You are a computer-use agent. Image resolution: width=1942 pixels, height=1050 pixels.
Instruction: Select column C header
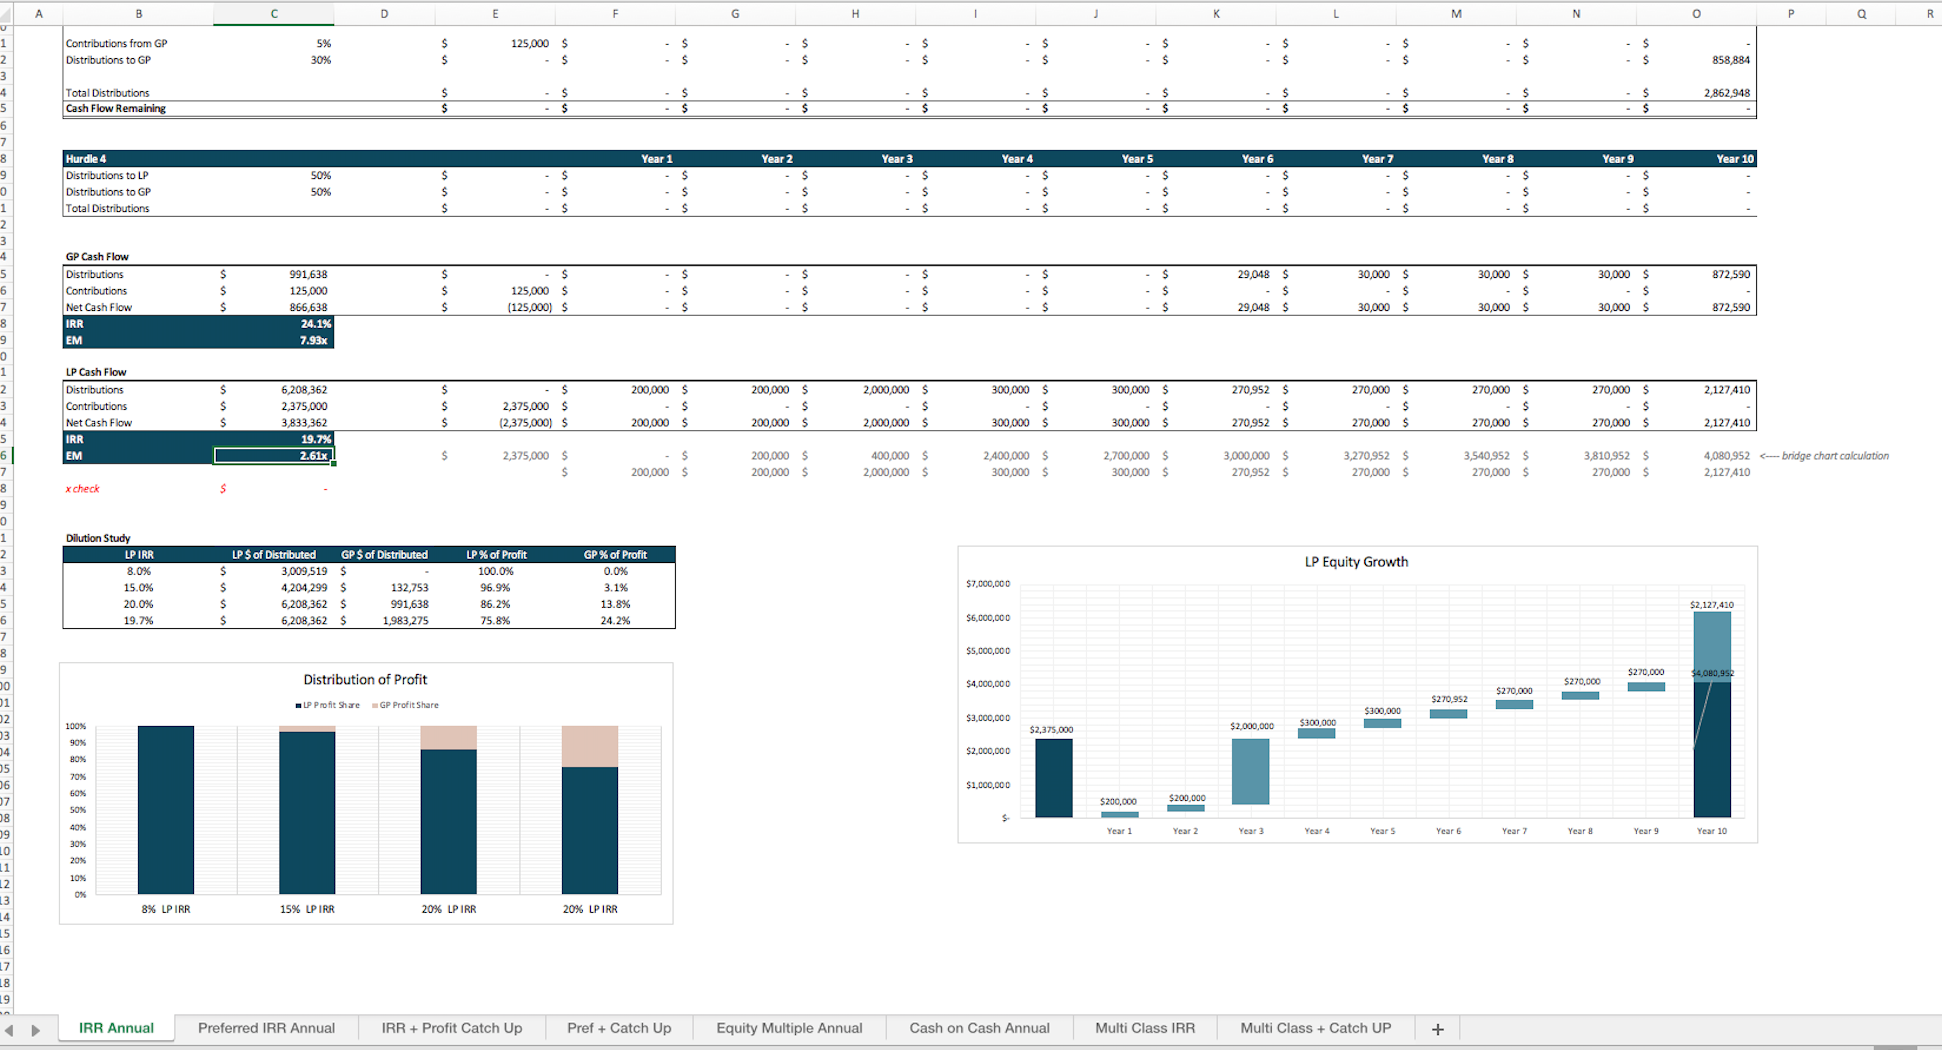(274, 14)
